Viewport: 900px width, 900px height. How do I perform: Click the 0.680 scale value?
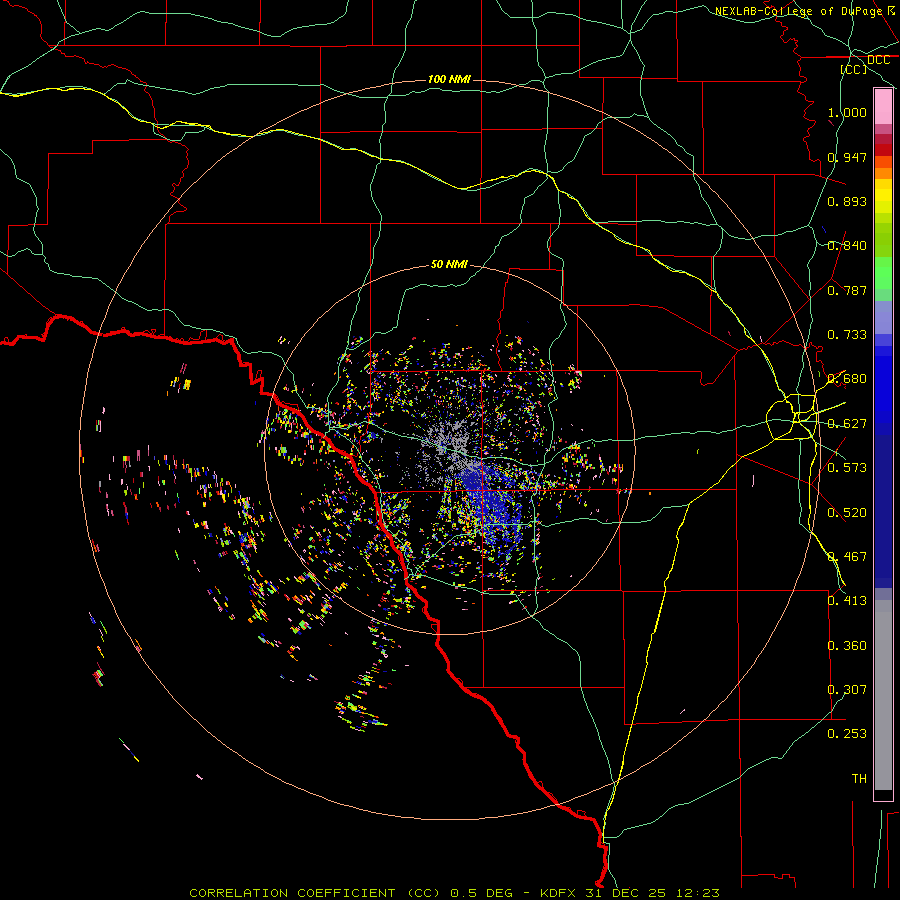point(847,379)
